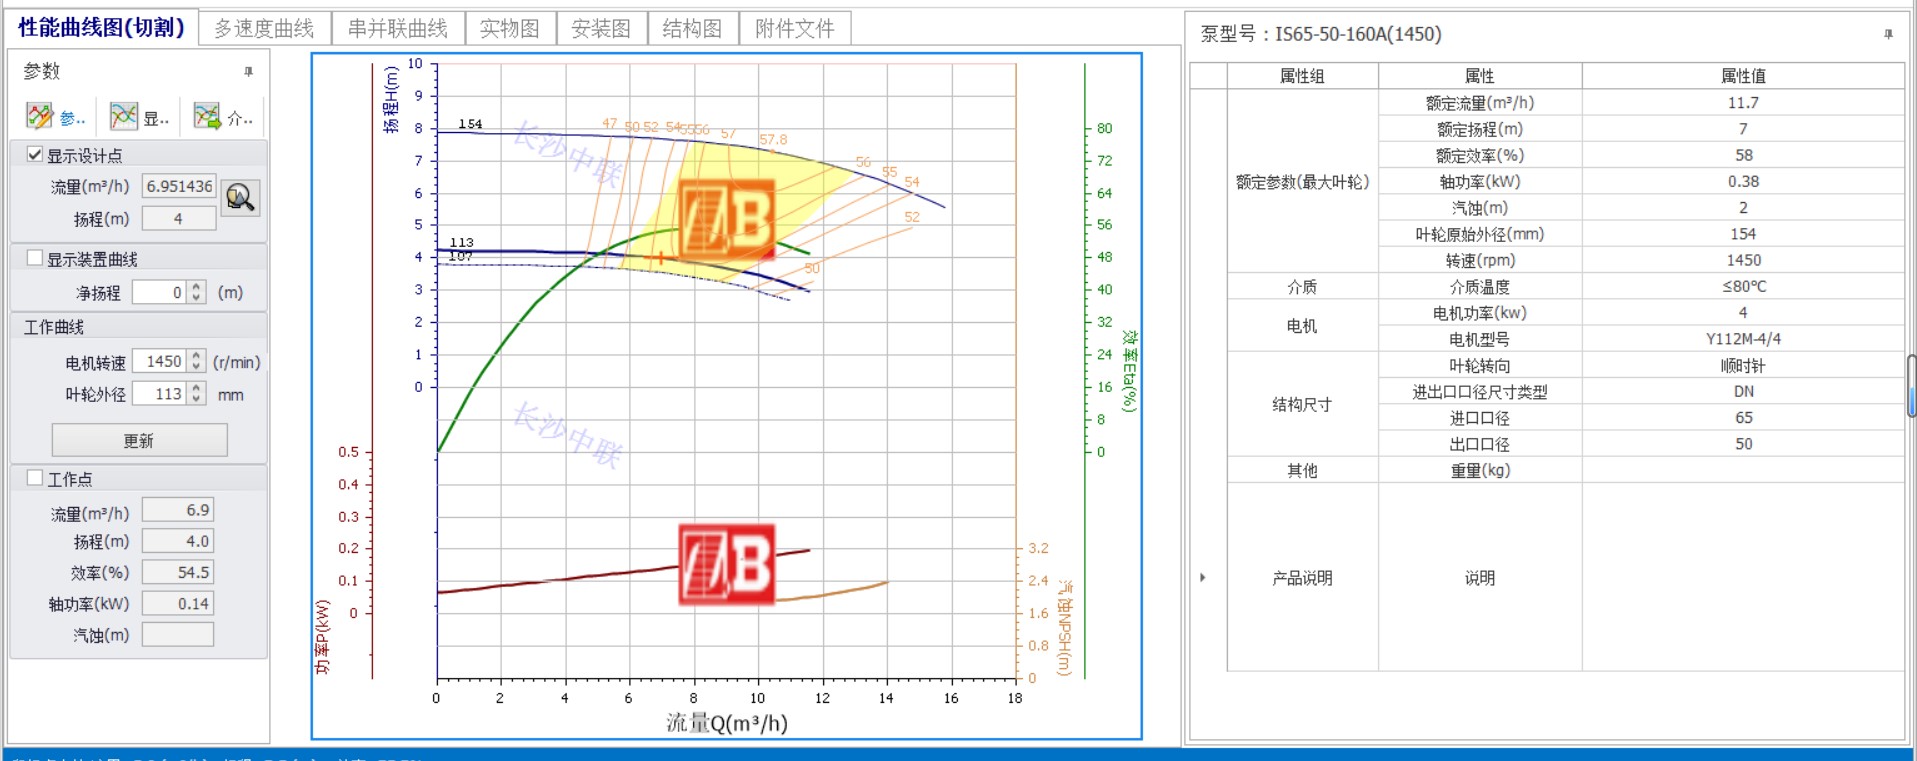
Task: Tick the 工作点 checkbox
Action: coord(35,478)
